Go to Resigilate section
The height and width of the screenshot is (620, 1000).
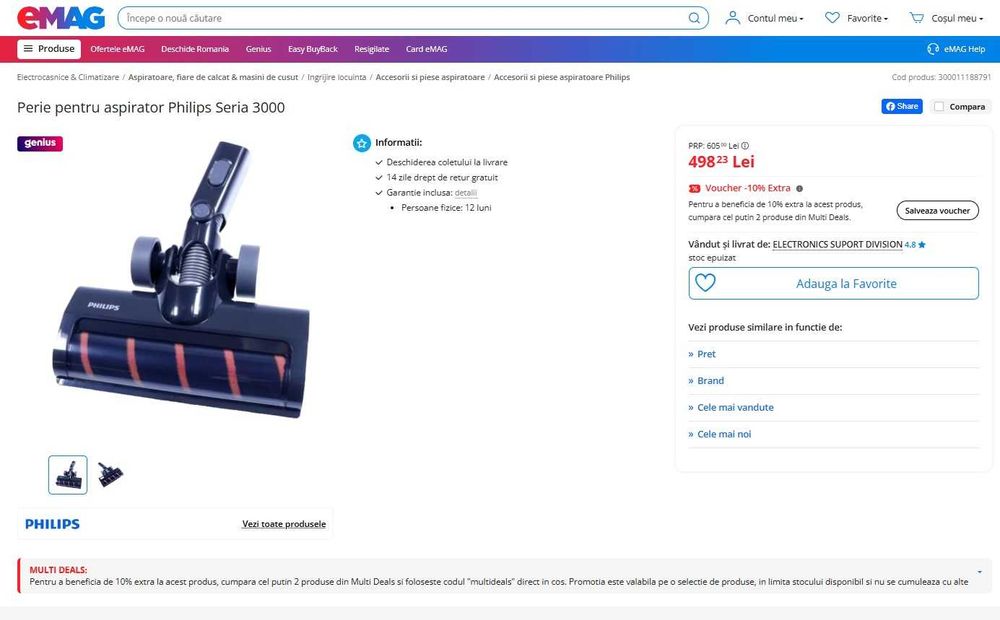372,49
